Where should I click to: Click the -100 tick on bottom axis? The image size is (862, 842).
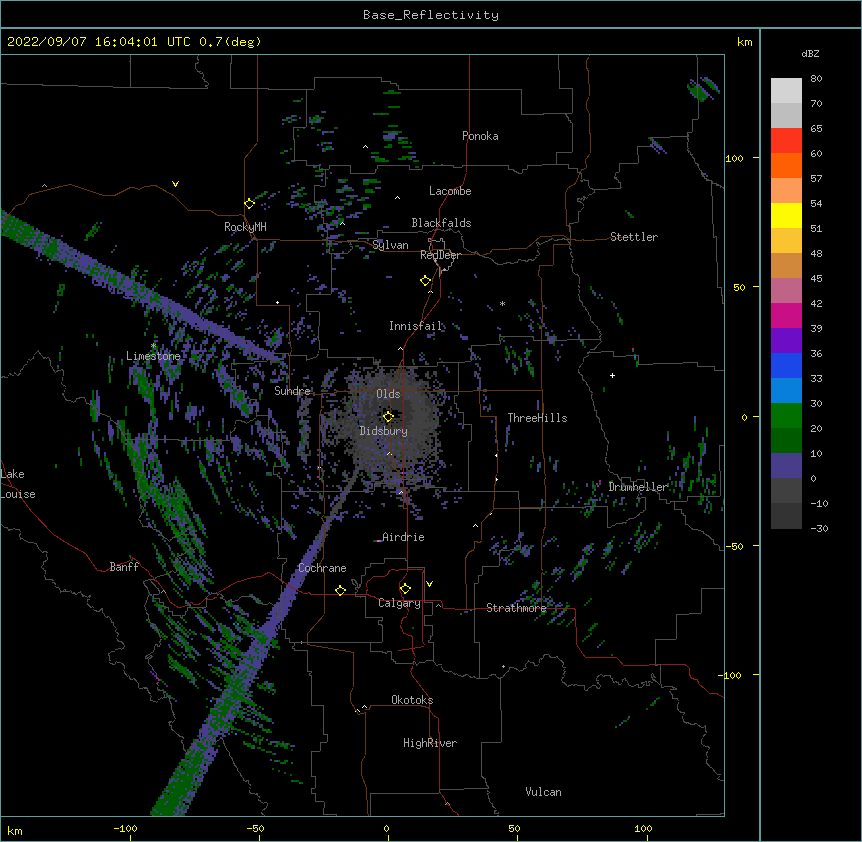pos(125,828)
